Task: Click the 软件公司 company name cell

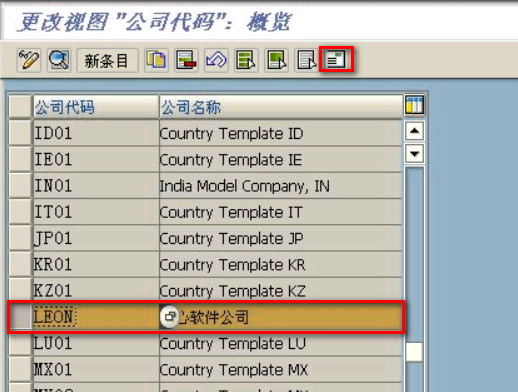Action: pos(281,317)
